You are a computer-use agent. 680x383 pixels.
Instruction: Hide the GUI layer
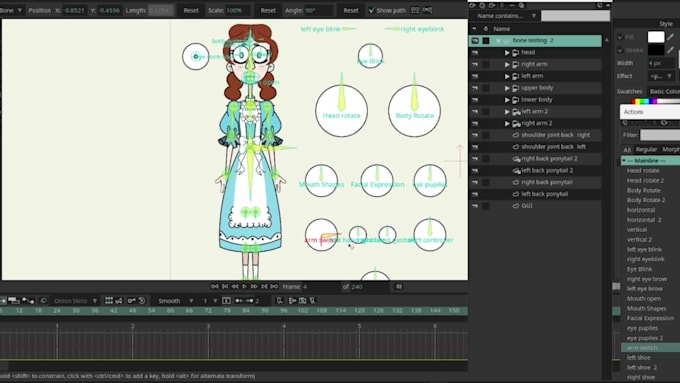pyautogui.click(x=475, y=206)
